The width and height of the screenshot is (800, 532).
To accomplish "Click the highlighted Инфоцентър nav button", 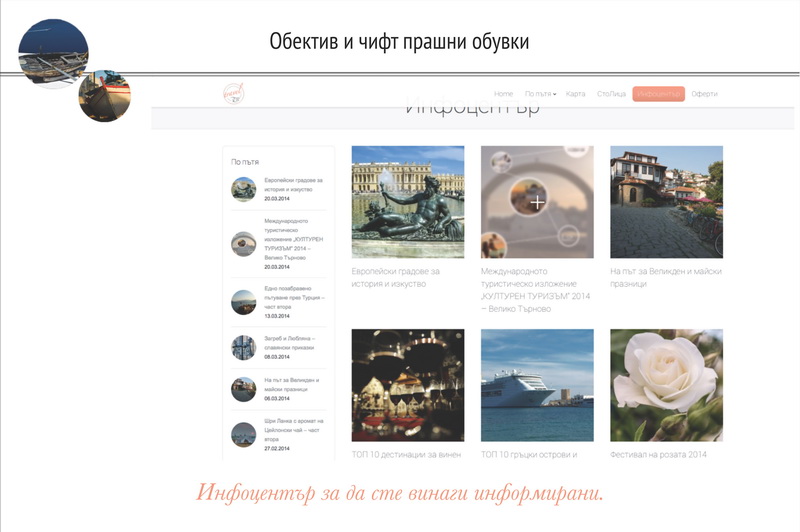I will [x=658, y=94].
